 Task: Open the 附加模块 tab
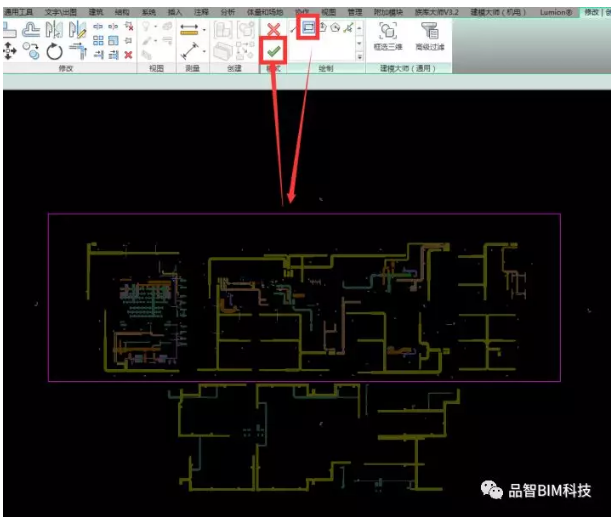[388, 13]
